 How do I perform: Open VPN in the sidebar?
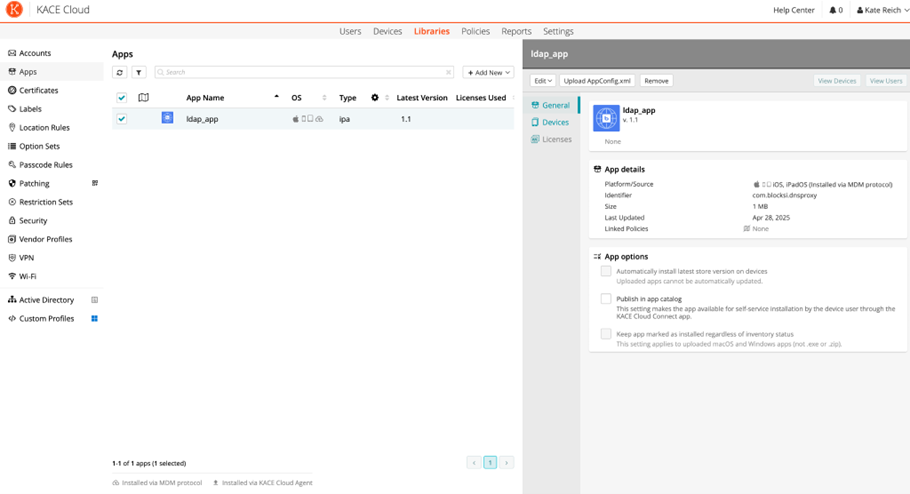(x=26, y=258)
